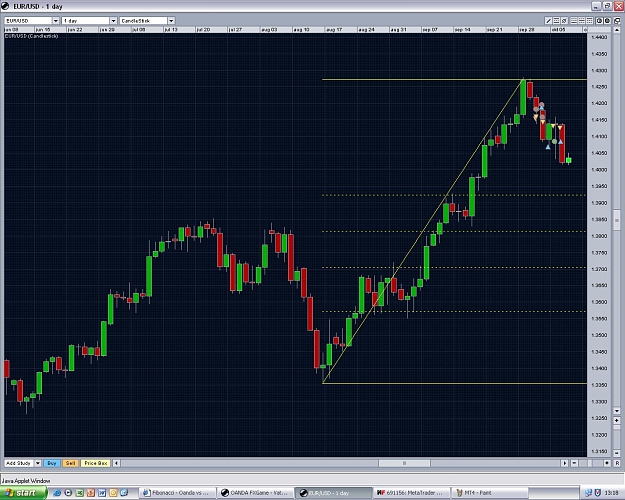Click the detach chart window icon
Screen dimensions: 625x500
pyautogui.click(x=617, y=21)
